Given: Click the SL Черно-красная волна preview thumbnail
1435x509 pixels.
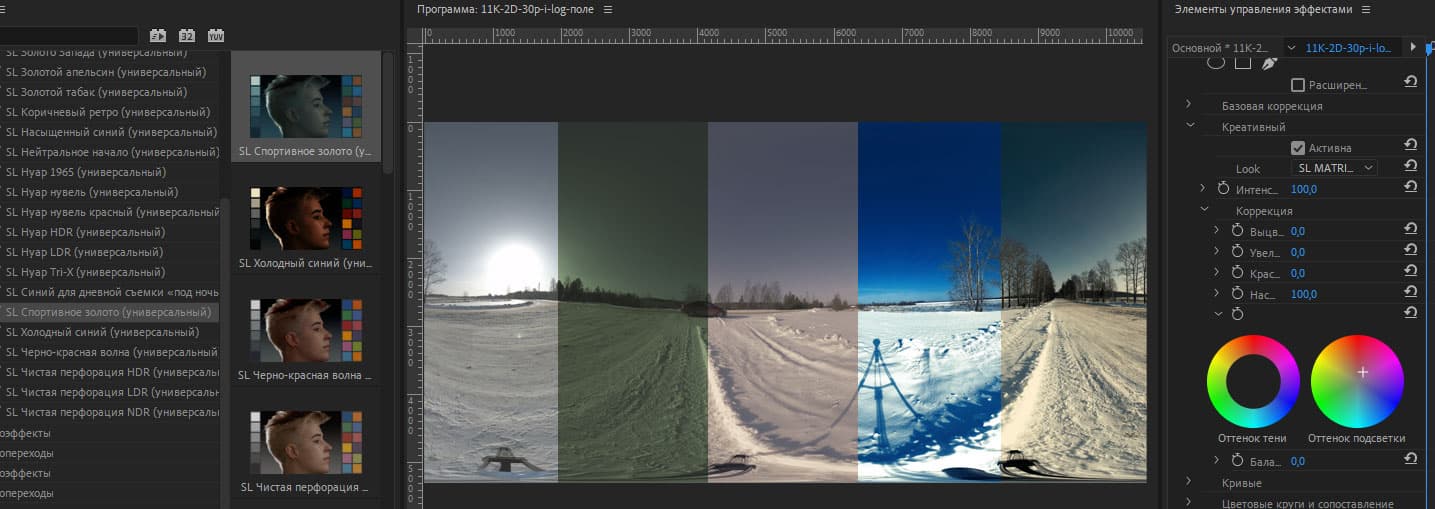Looking at the screenshot, I should pyautogui.click(x=305, y=330).
